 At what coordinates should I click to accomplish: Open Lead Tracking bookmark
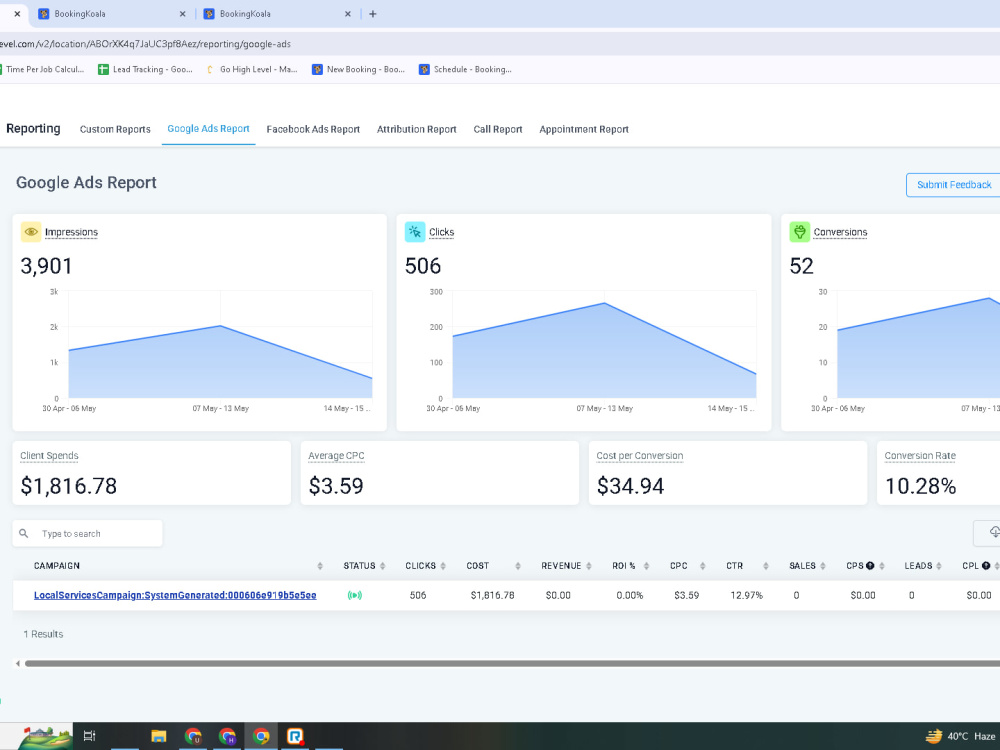click(x=145, y=69)
